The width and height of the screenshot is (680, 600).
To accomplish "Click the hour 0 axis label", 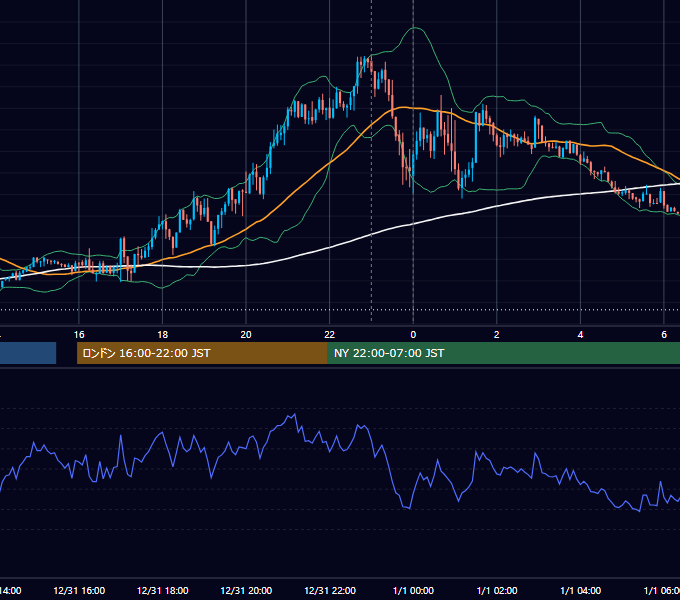I will (413, 335).
